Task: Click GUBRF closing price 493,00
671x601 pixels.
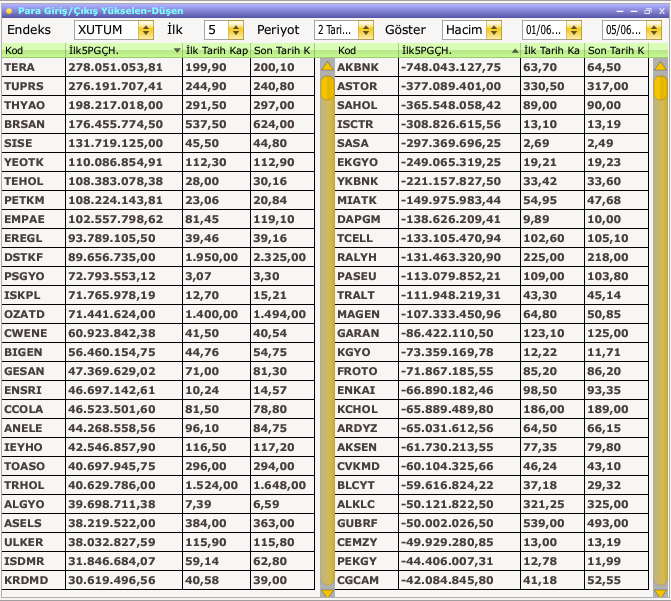Action: (608, 523)
